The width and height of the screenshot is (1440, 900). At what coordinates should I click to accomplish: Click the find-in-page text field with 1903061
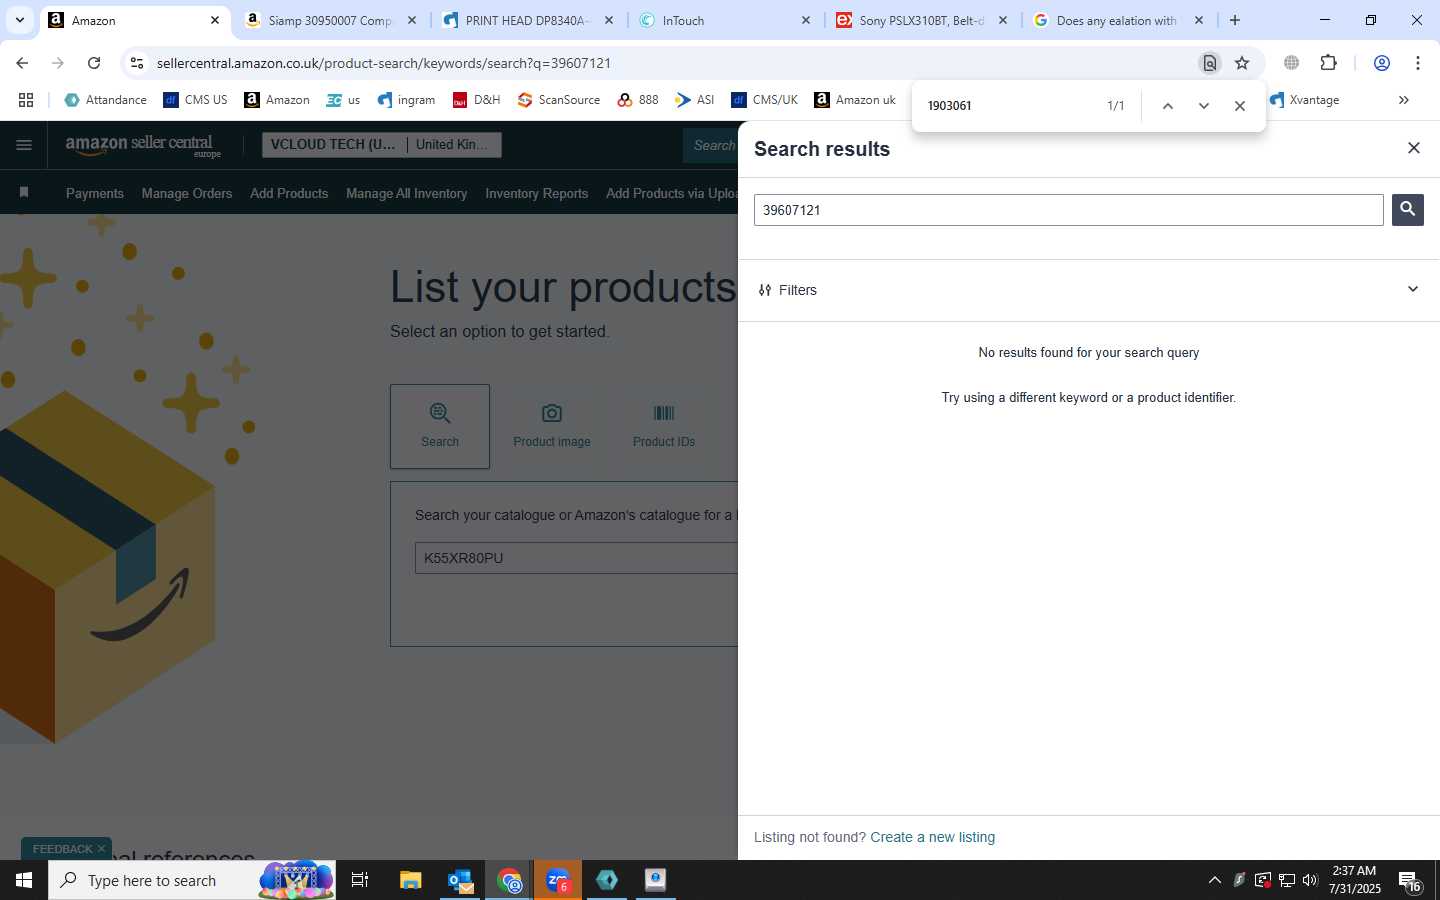click(x=1010, y=106)
